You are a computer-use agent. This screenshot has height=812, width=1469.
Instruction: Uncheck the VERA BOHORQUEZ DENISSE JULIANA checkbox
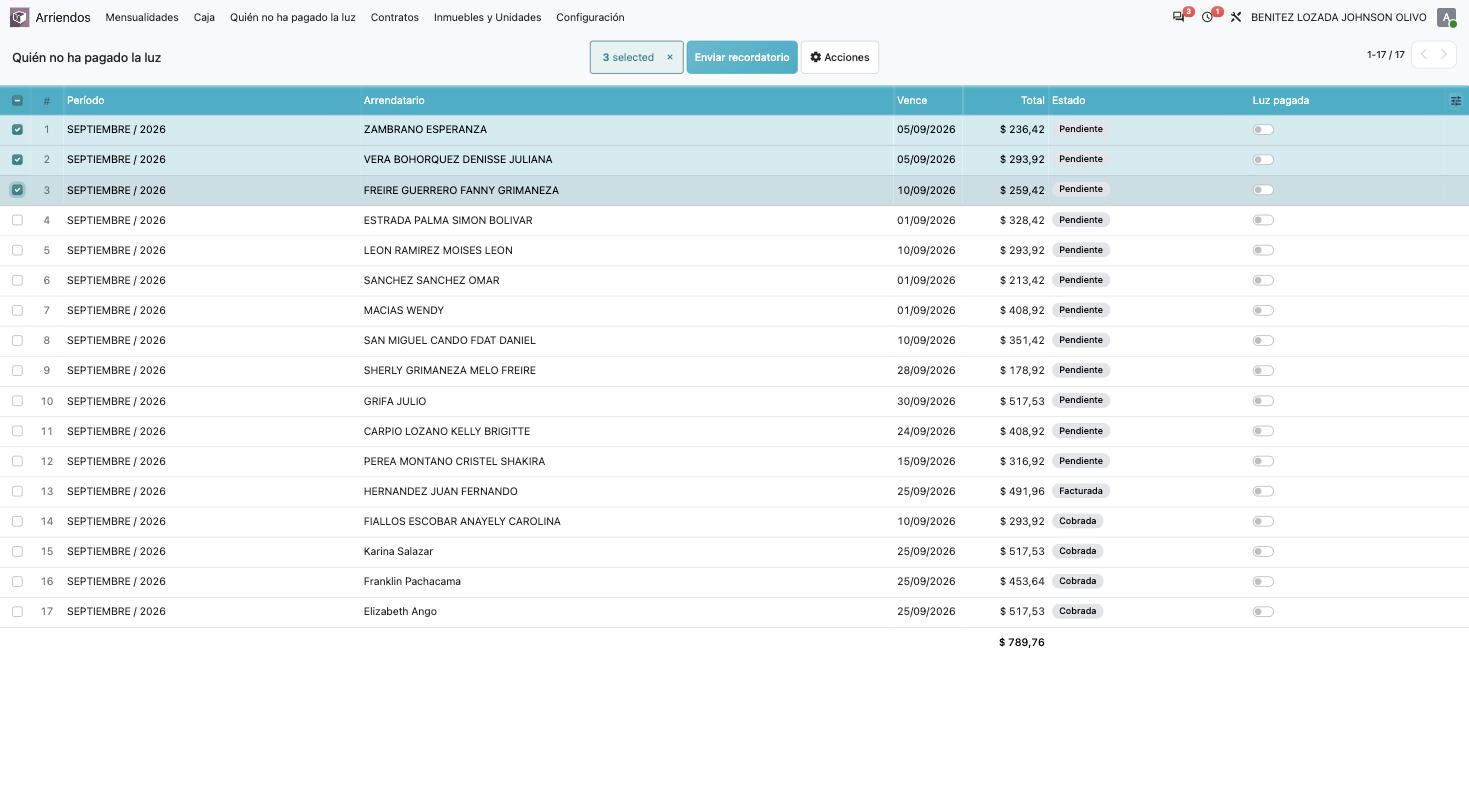[x=17, y=159]
